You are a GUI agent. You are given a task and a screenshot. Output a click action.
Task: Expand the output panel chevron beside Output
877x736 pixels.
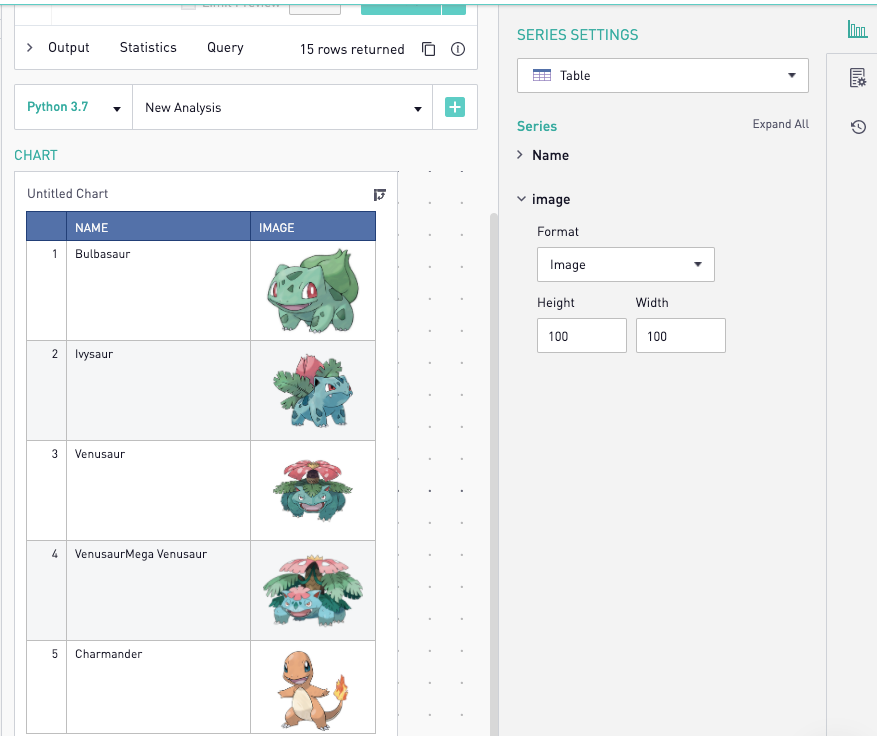point(30,48)
